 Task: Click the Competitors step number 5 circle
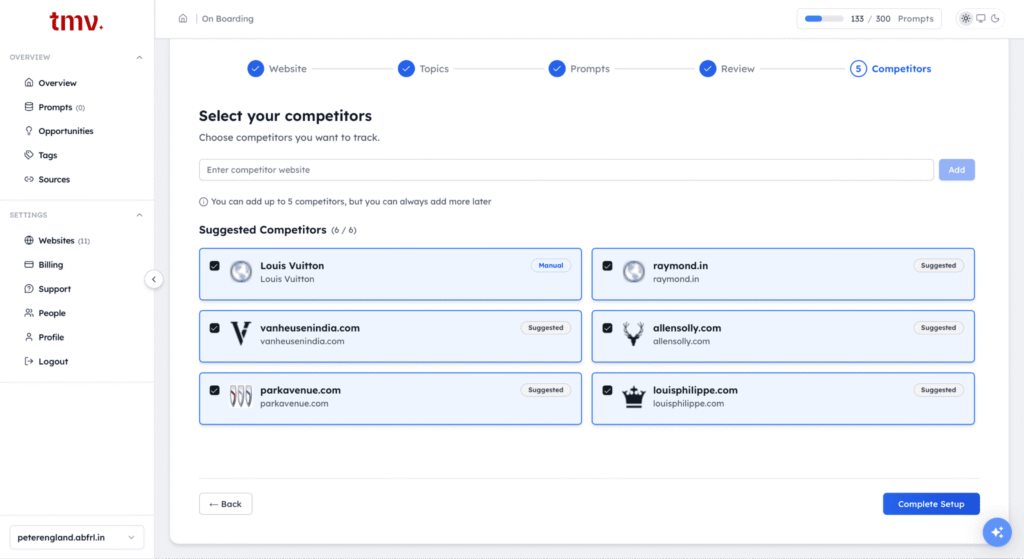point(858,69)
